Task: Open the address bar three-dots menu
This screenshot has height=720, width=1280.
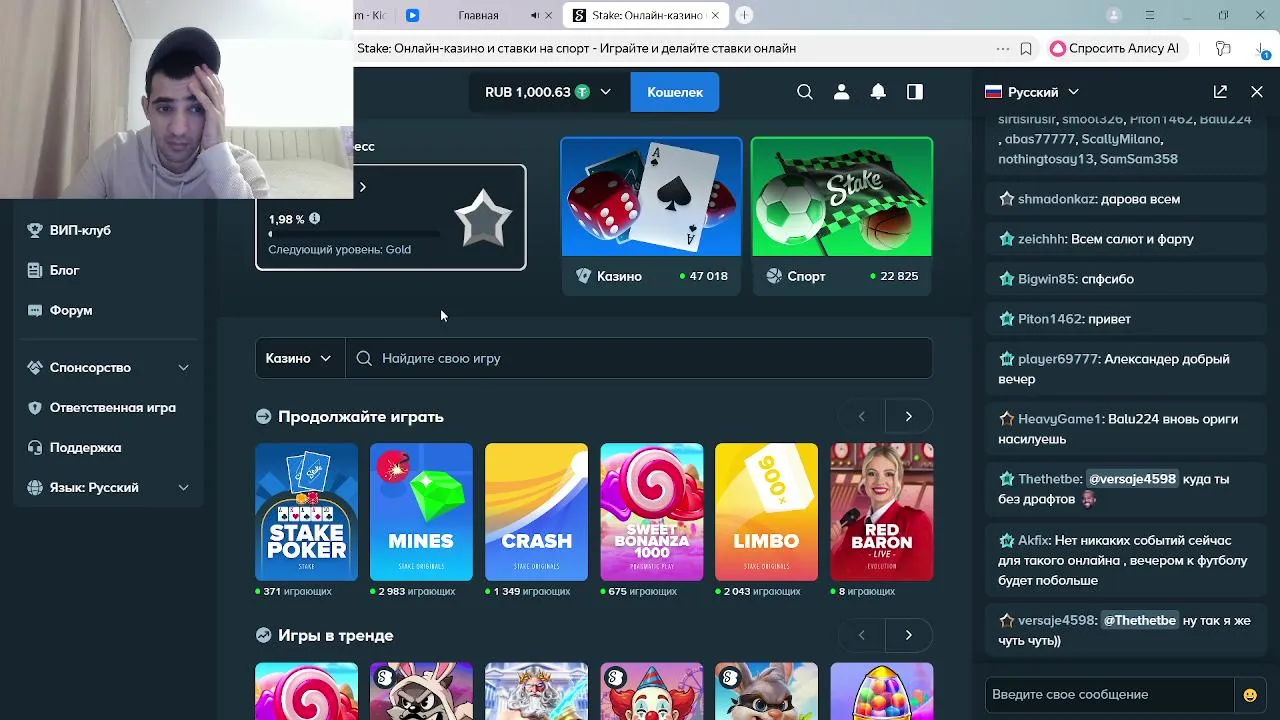Action: [1003, 48]
